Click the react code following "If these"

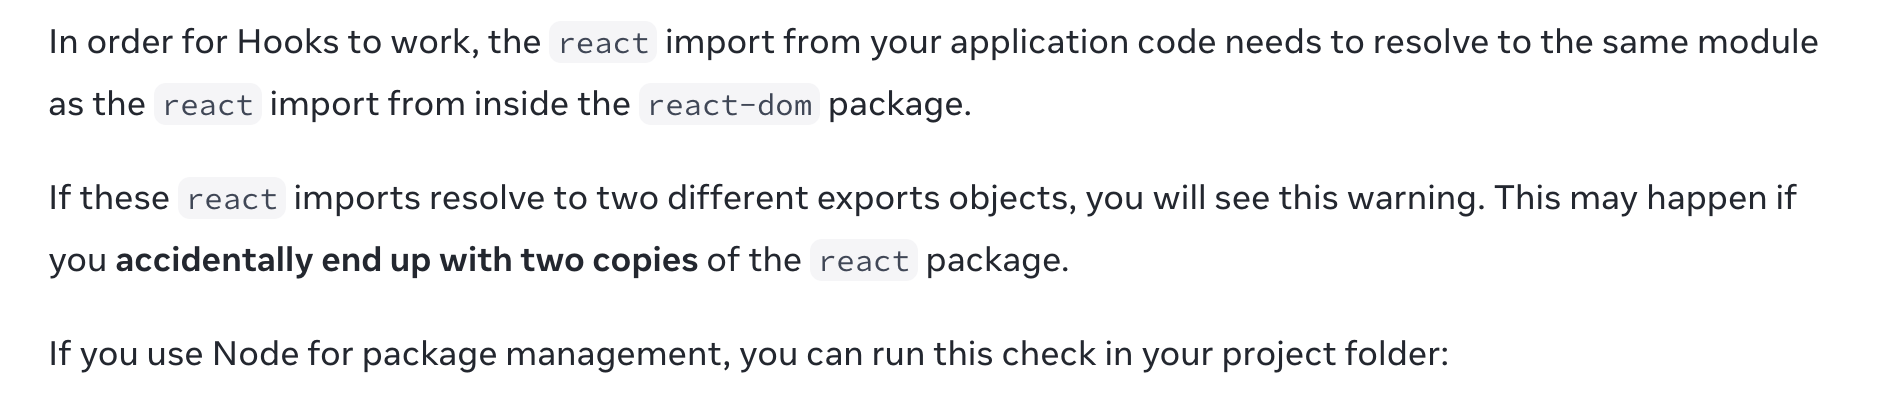click(x=232, y=199)
